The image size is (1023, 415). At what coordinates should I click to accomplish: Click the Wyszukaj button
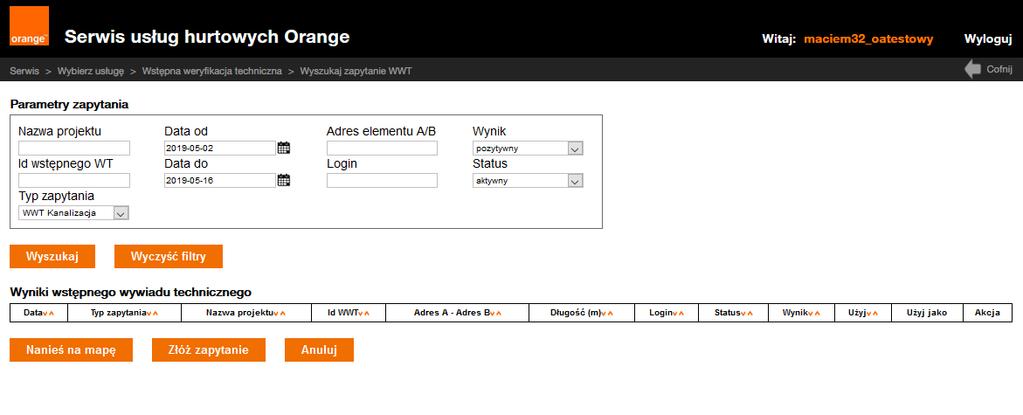point(52,256)
